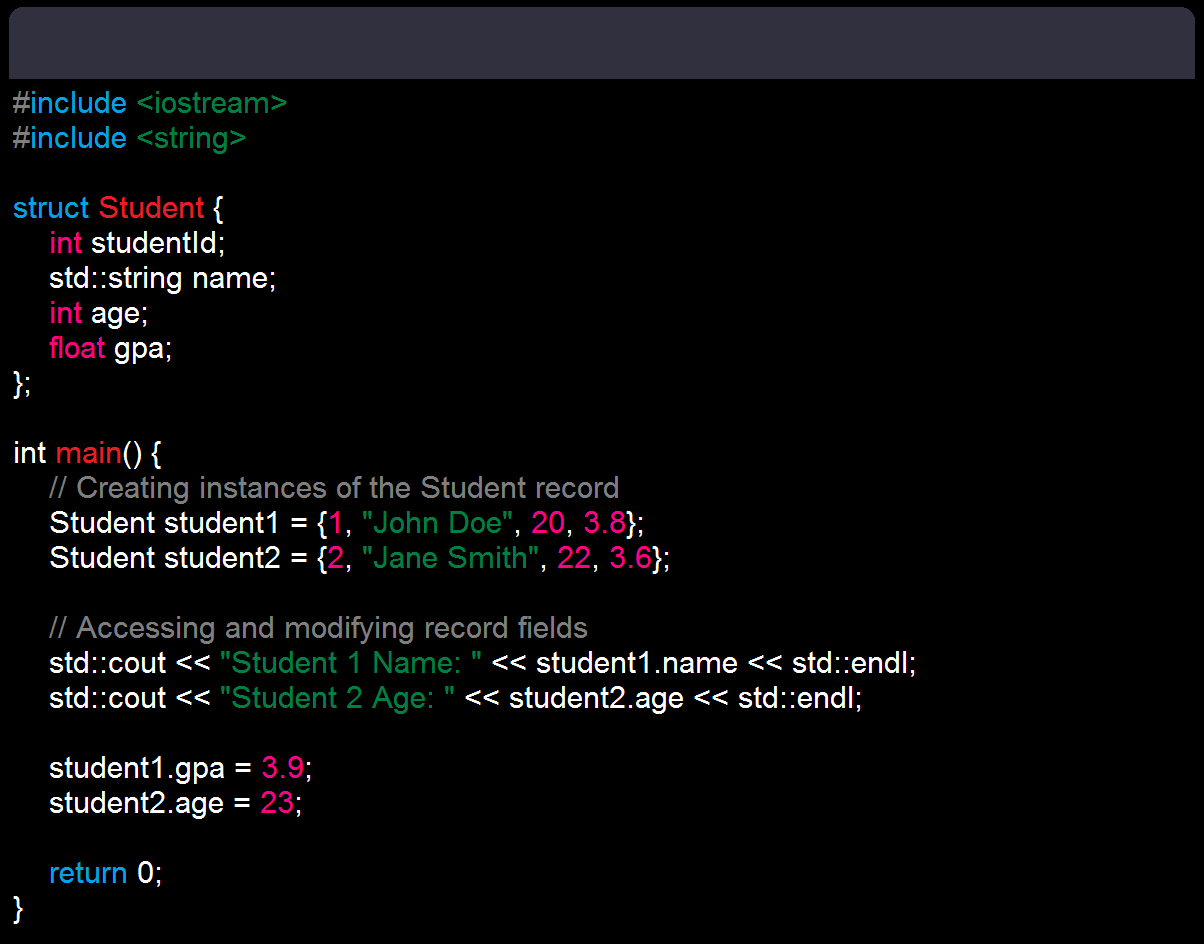Click the 3.6 gpa value
The width and height of the screenshot is (1204, 944).
coord(630,558)
